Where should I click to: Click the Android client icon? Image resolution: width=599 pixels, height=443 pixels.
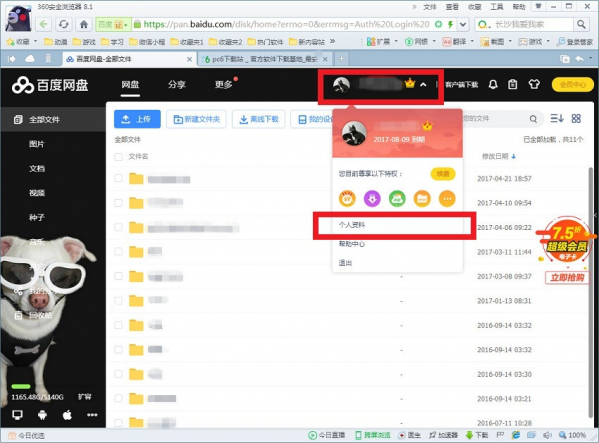point(42,415)
